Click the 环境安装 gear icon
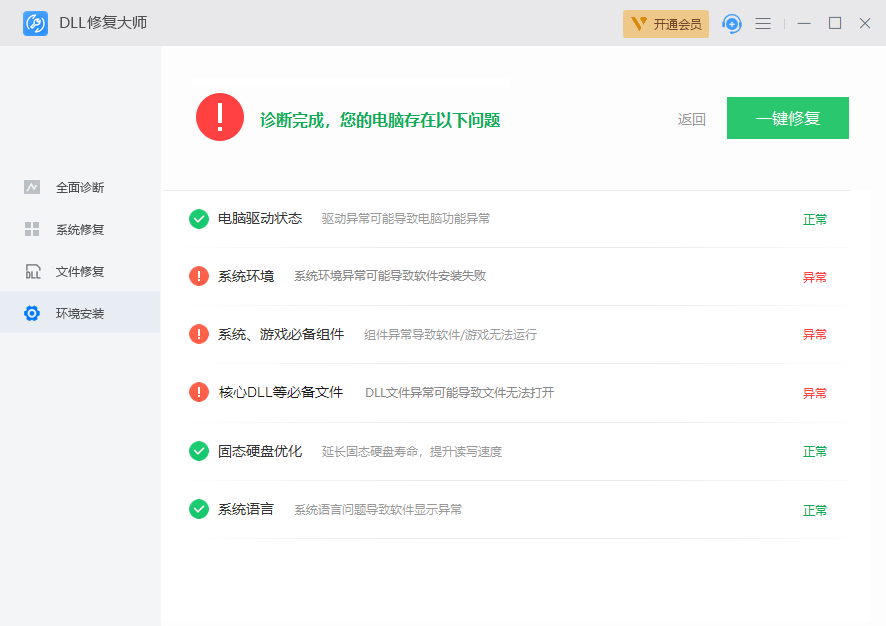Screen dimensions: 886x626 (x=32, y=313)
